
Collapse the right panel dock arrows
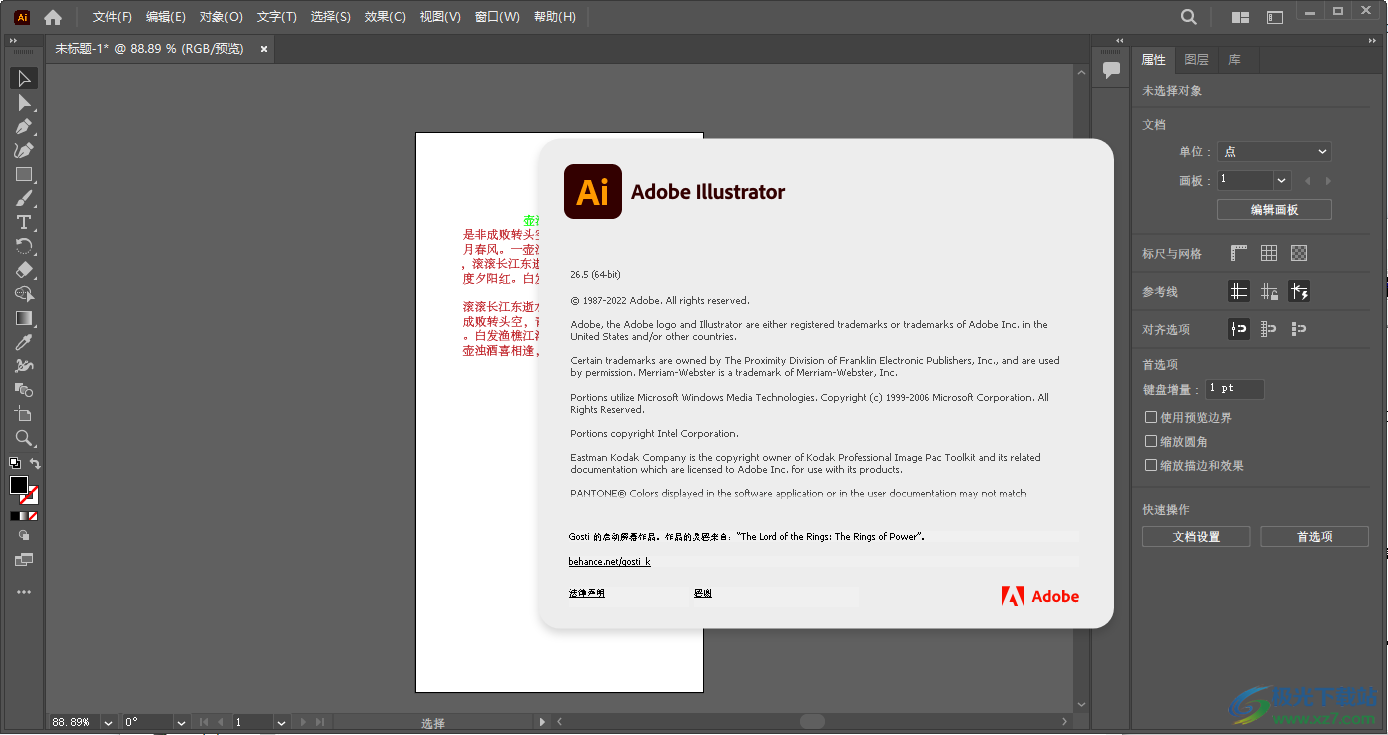1373,40
